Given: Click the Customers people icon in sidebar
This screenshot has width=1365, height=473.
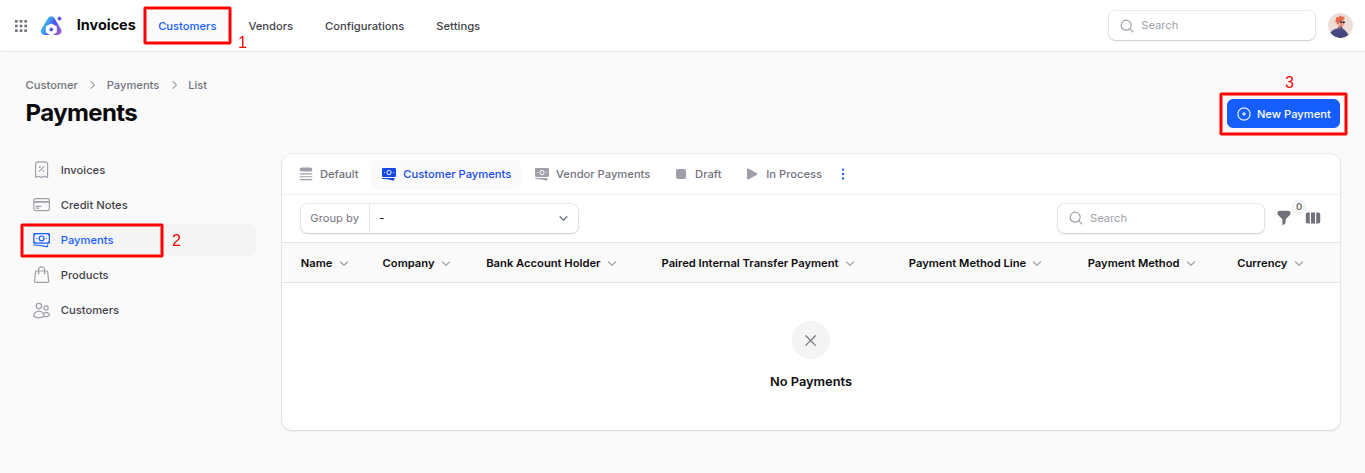Looking at the screenshot, I should [x=41, y=310].
